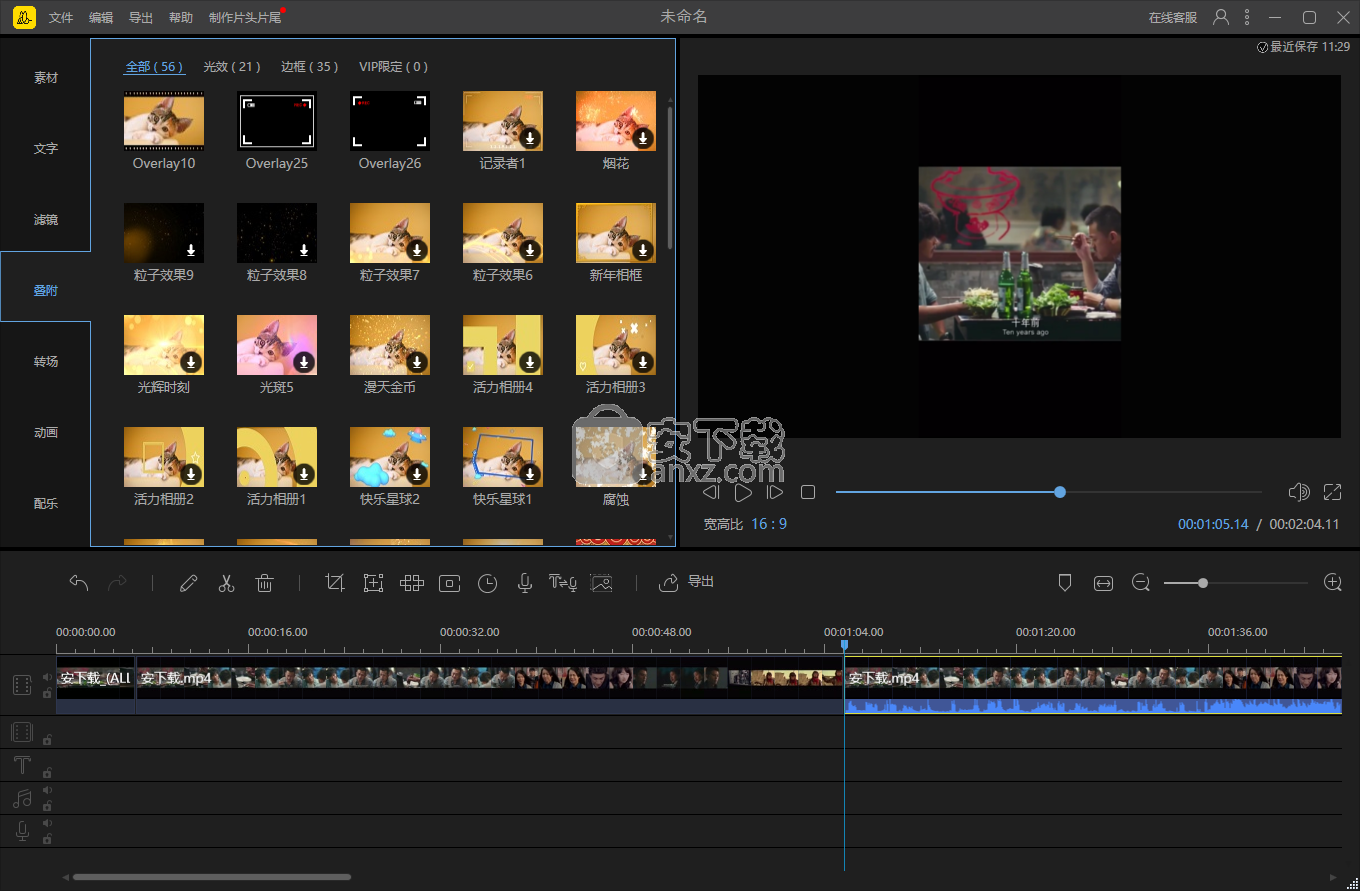Image resolution: width=1360 pixels, height=891 pixels.
Task: Mute the voiceover microphone track
Action: point(46,823)
